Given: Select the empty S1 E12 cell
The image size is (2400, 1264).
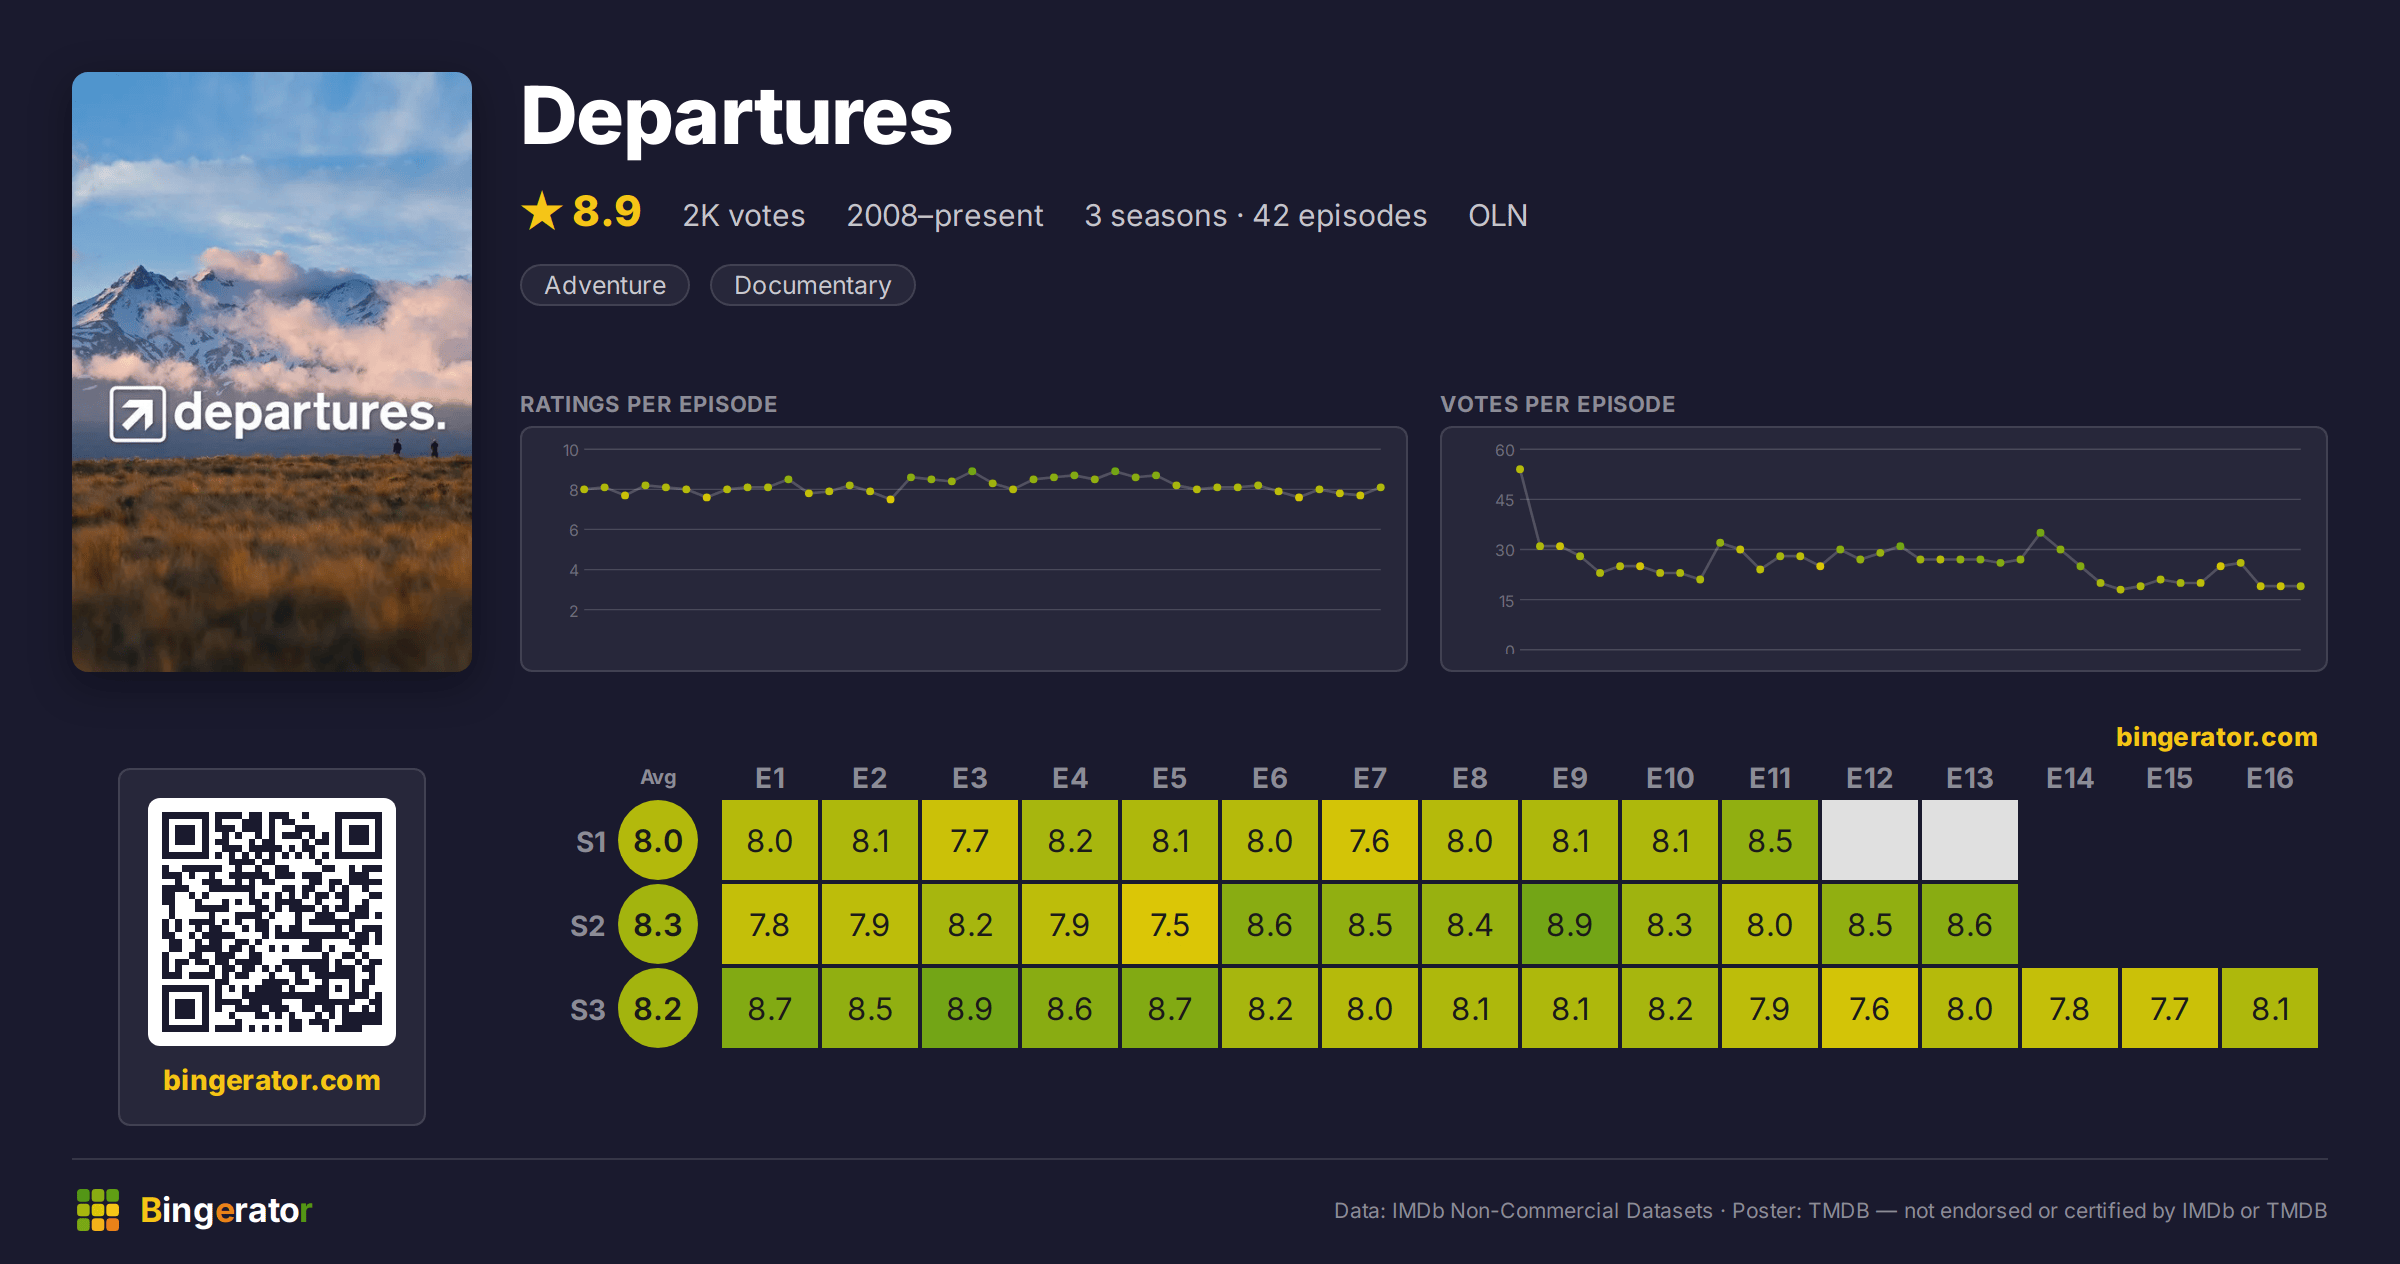Looking at the screenshot, I should coord(1870,840).
